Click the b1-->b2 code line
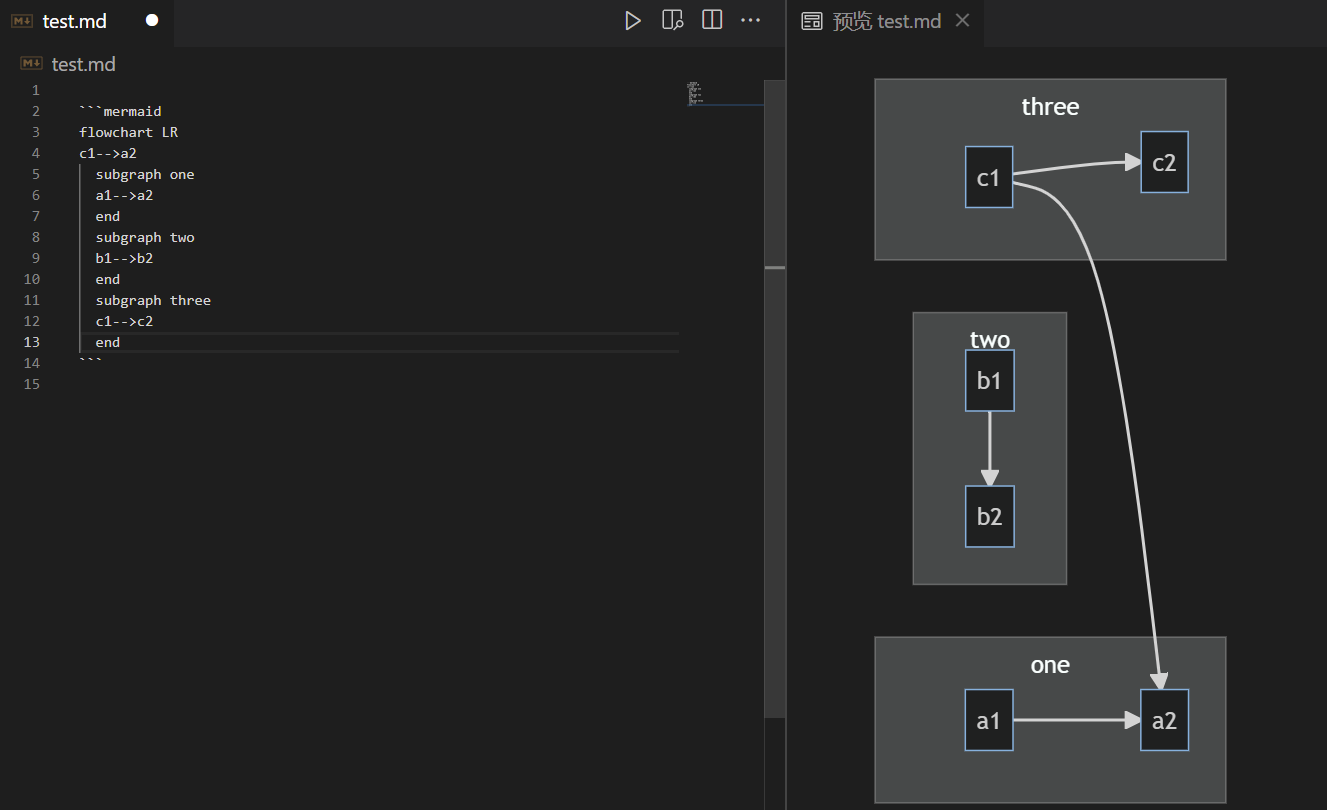The width and height of the screenshot is (1327, 810). [x=124, y=258]
